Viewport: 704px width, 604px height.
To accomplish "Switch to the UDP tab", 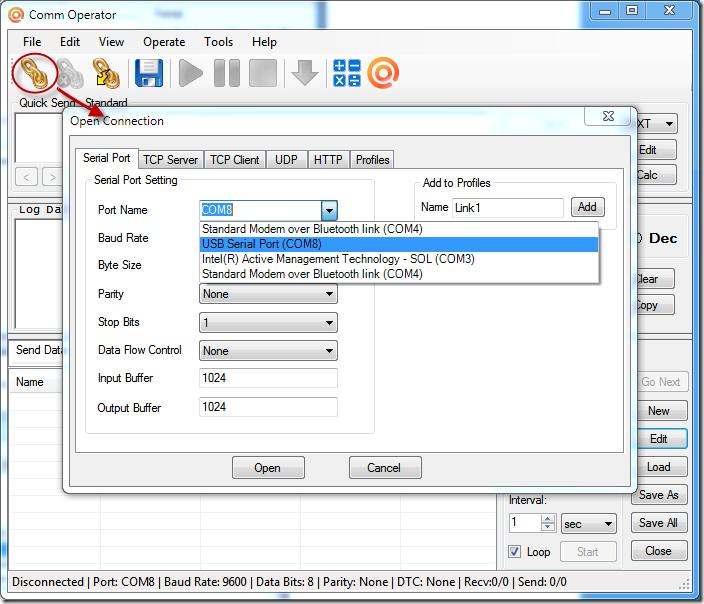I will click(286, 160).
